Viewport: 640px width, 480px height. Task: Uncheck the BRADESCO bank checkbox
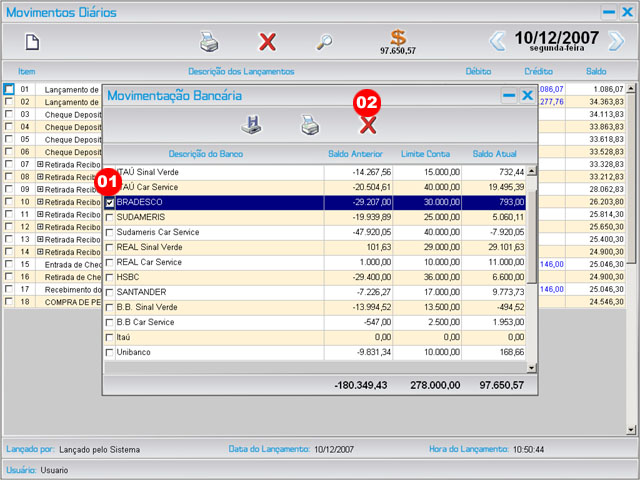pos(110,202)
